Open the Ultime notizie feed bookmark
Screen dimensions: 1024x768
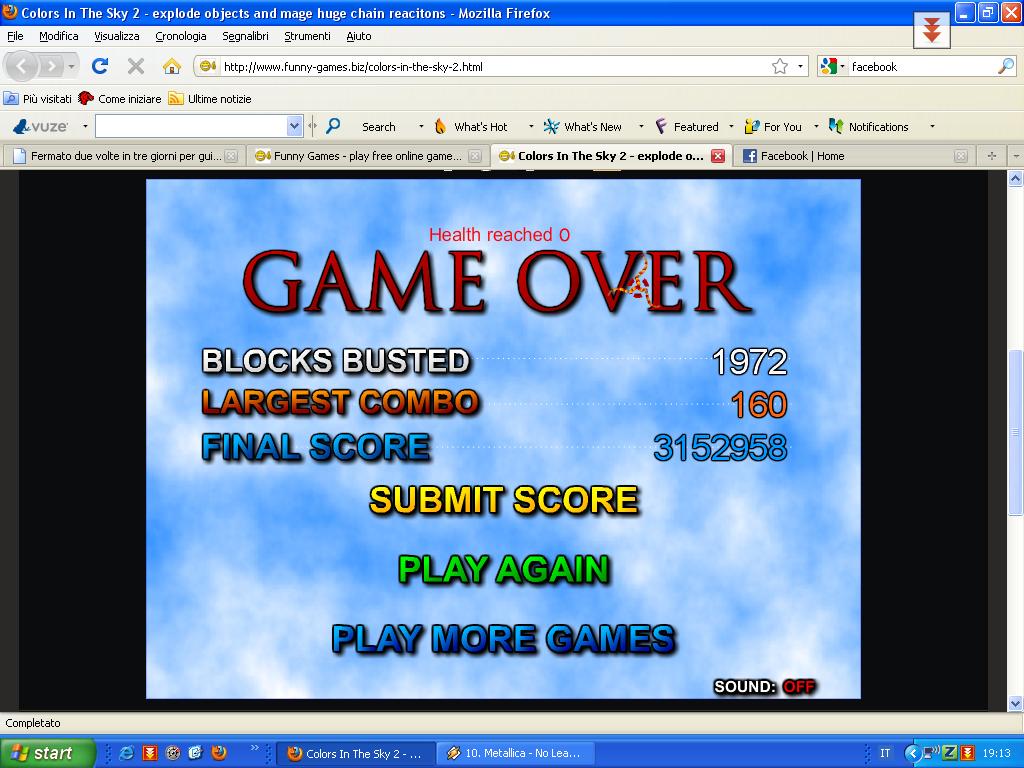tap(210, 99)
